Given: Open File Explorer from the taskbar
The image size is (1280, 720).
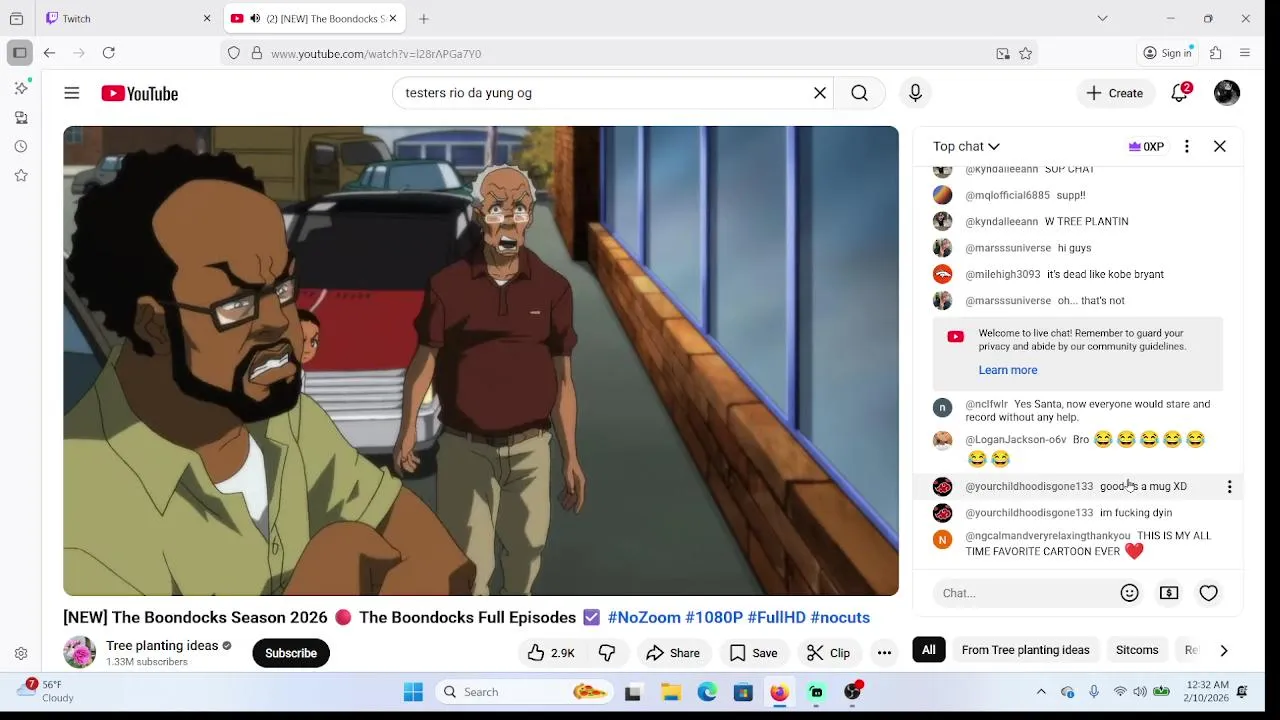Looking at the screenshot, I should [671, 692].
